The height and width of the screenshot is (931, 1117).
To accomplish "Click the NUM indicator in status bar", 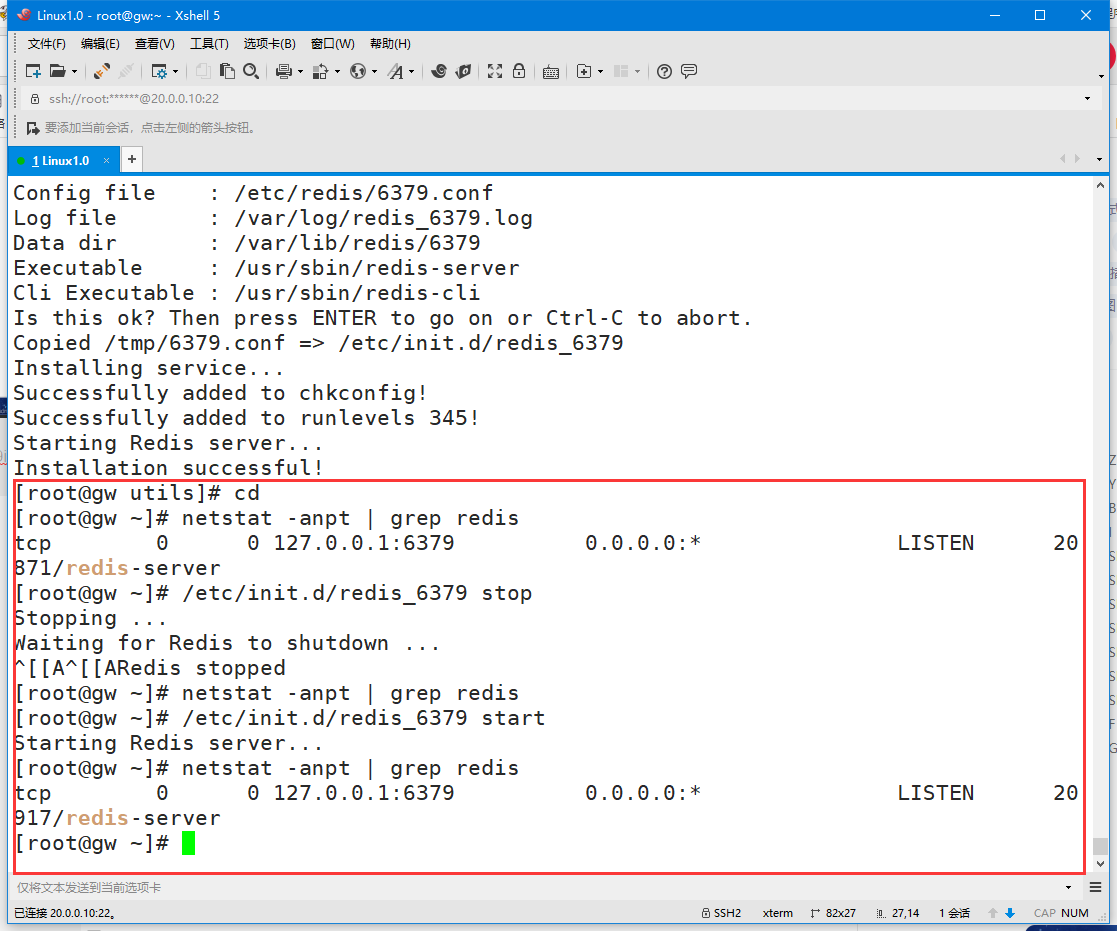I will click(x=1074, y=912).
